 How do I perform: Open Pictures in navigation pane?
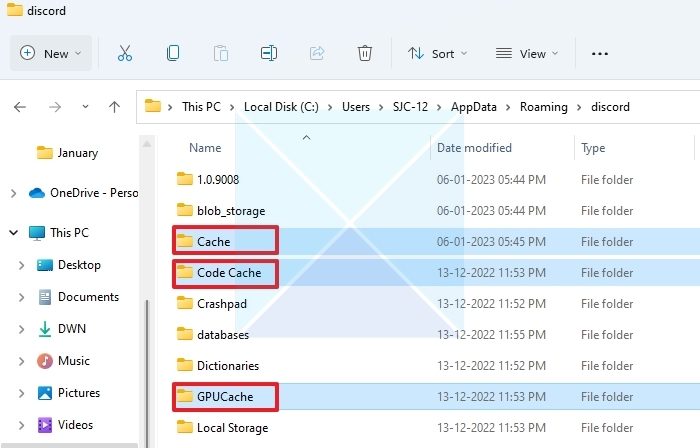[x=68, y=393]
